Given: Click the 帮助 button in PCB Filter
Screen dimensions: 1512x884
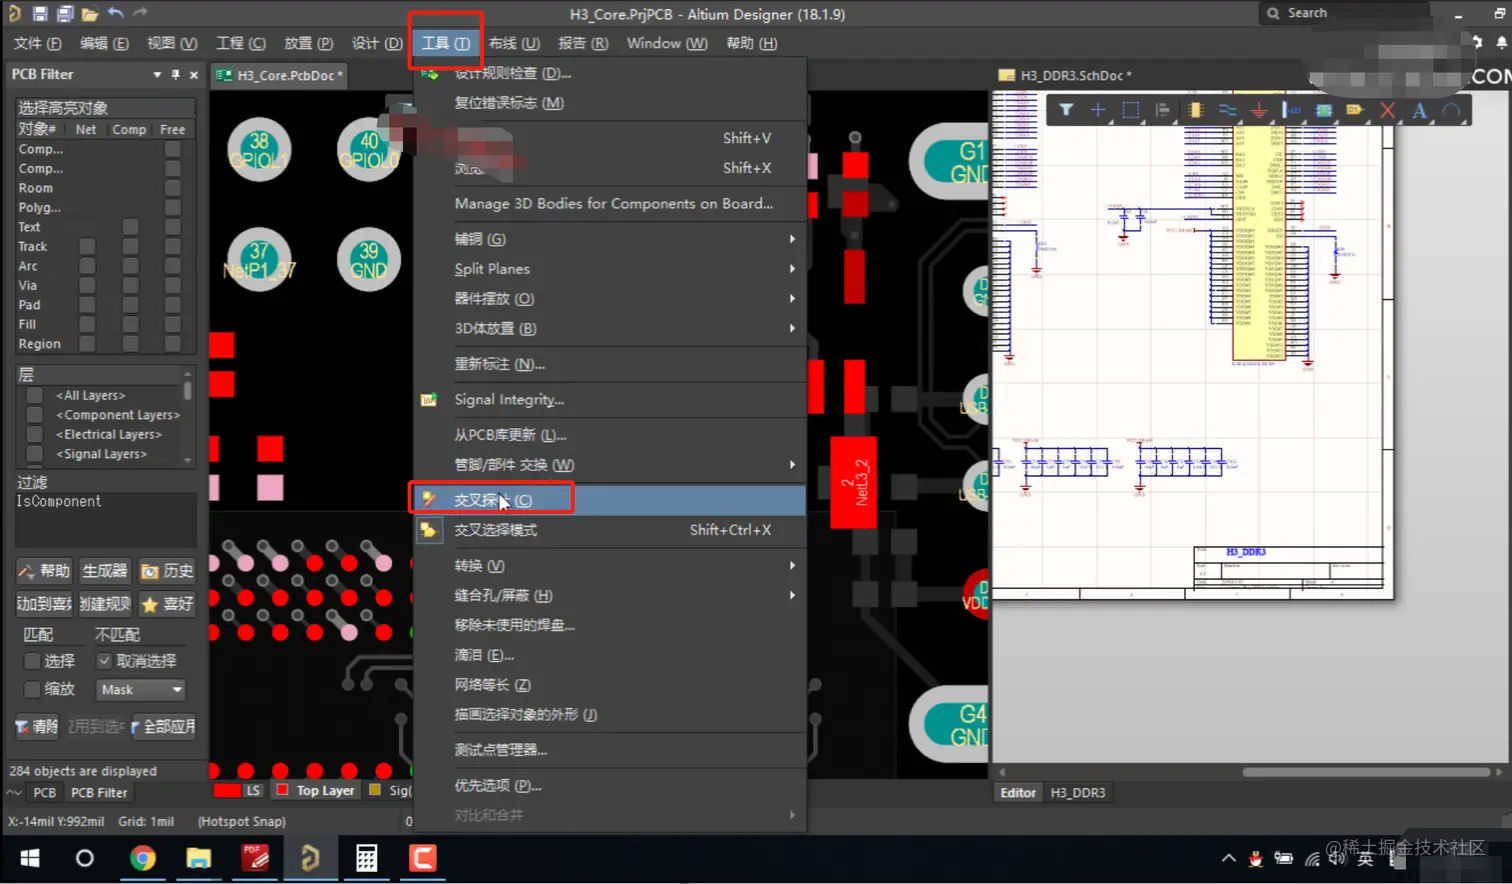Looking at the screenshot, I should click(44, 571).
